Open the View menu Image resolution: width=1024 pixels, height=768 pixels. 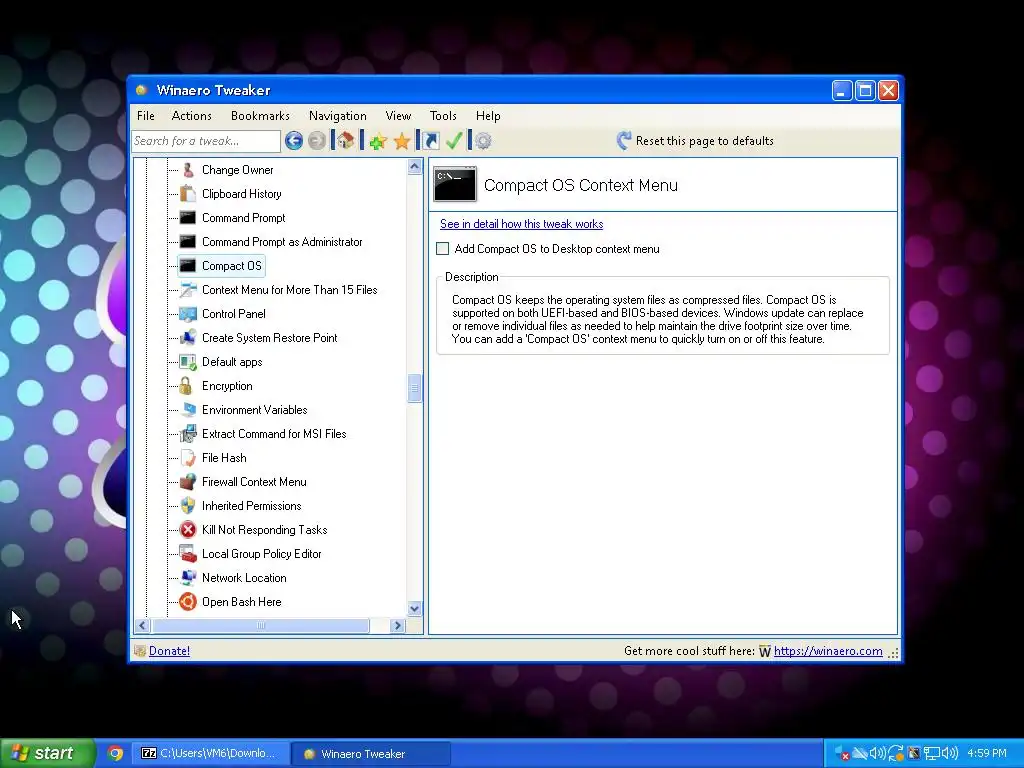coord(398,116)
